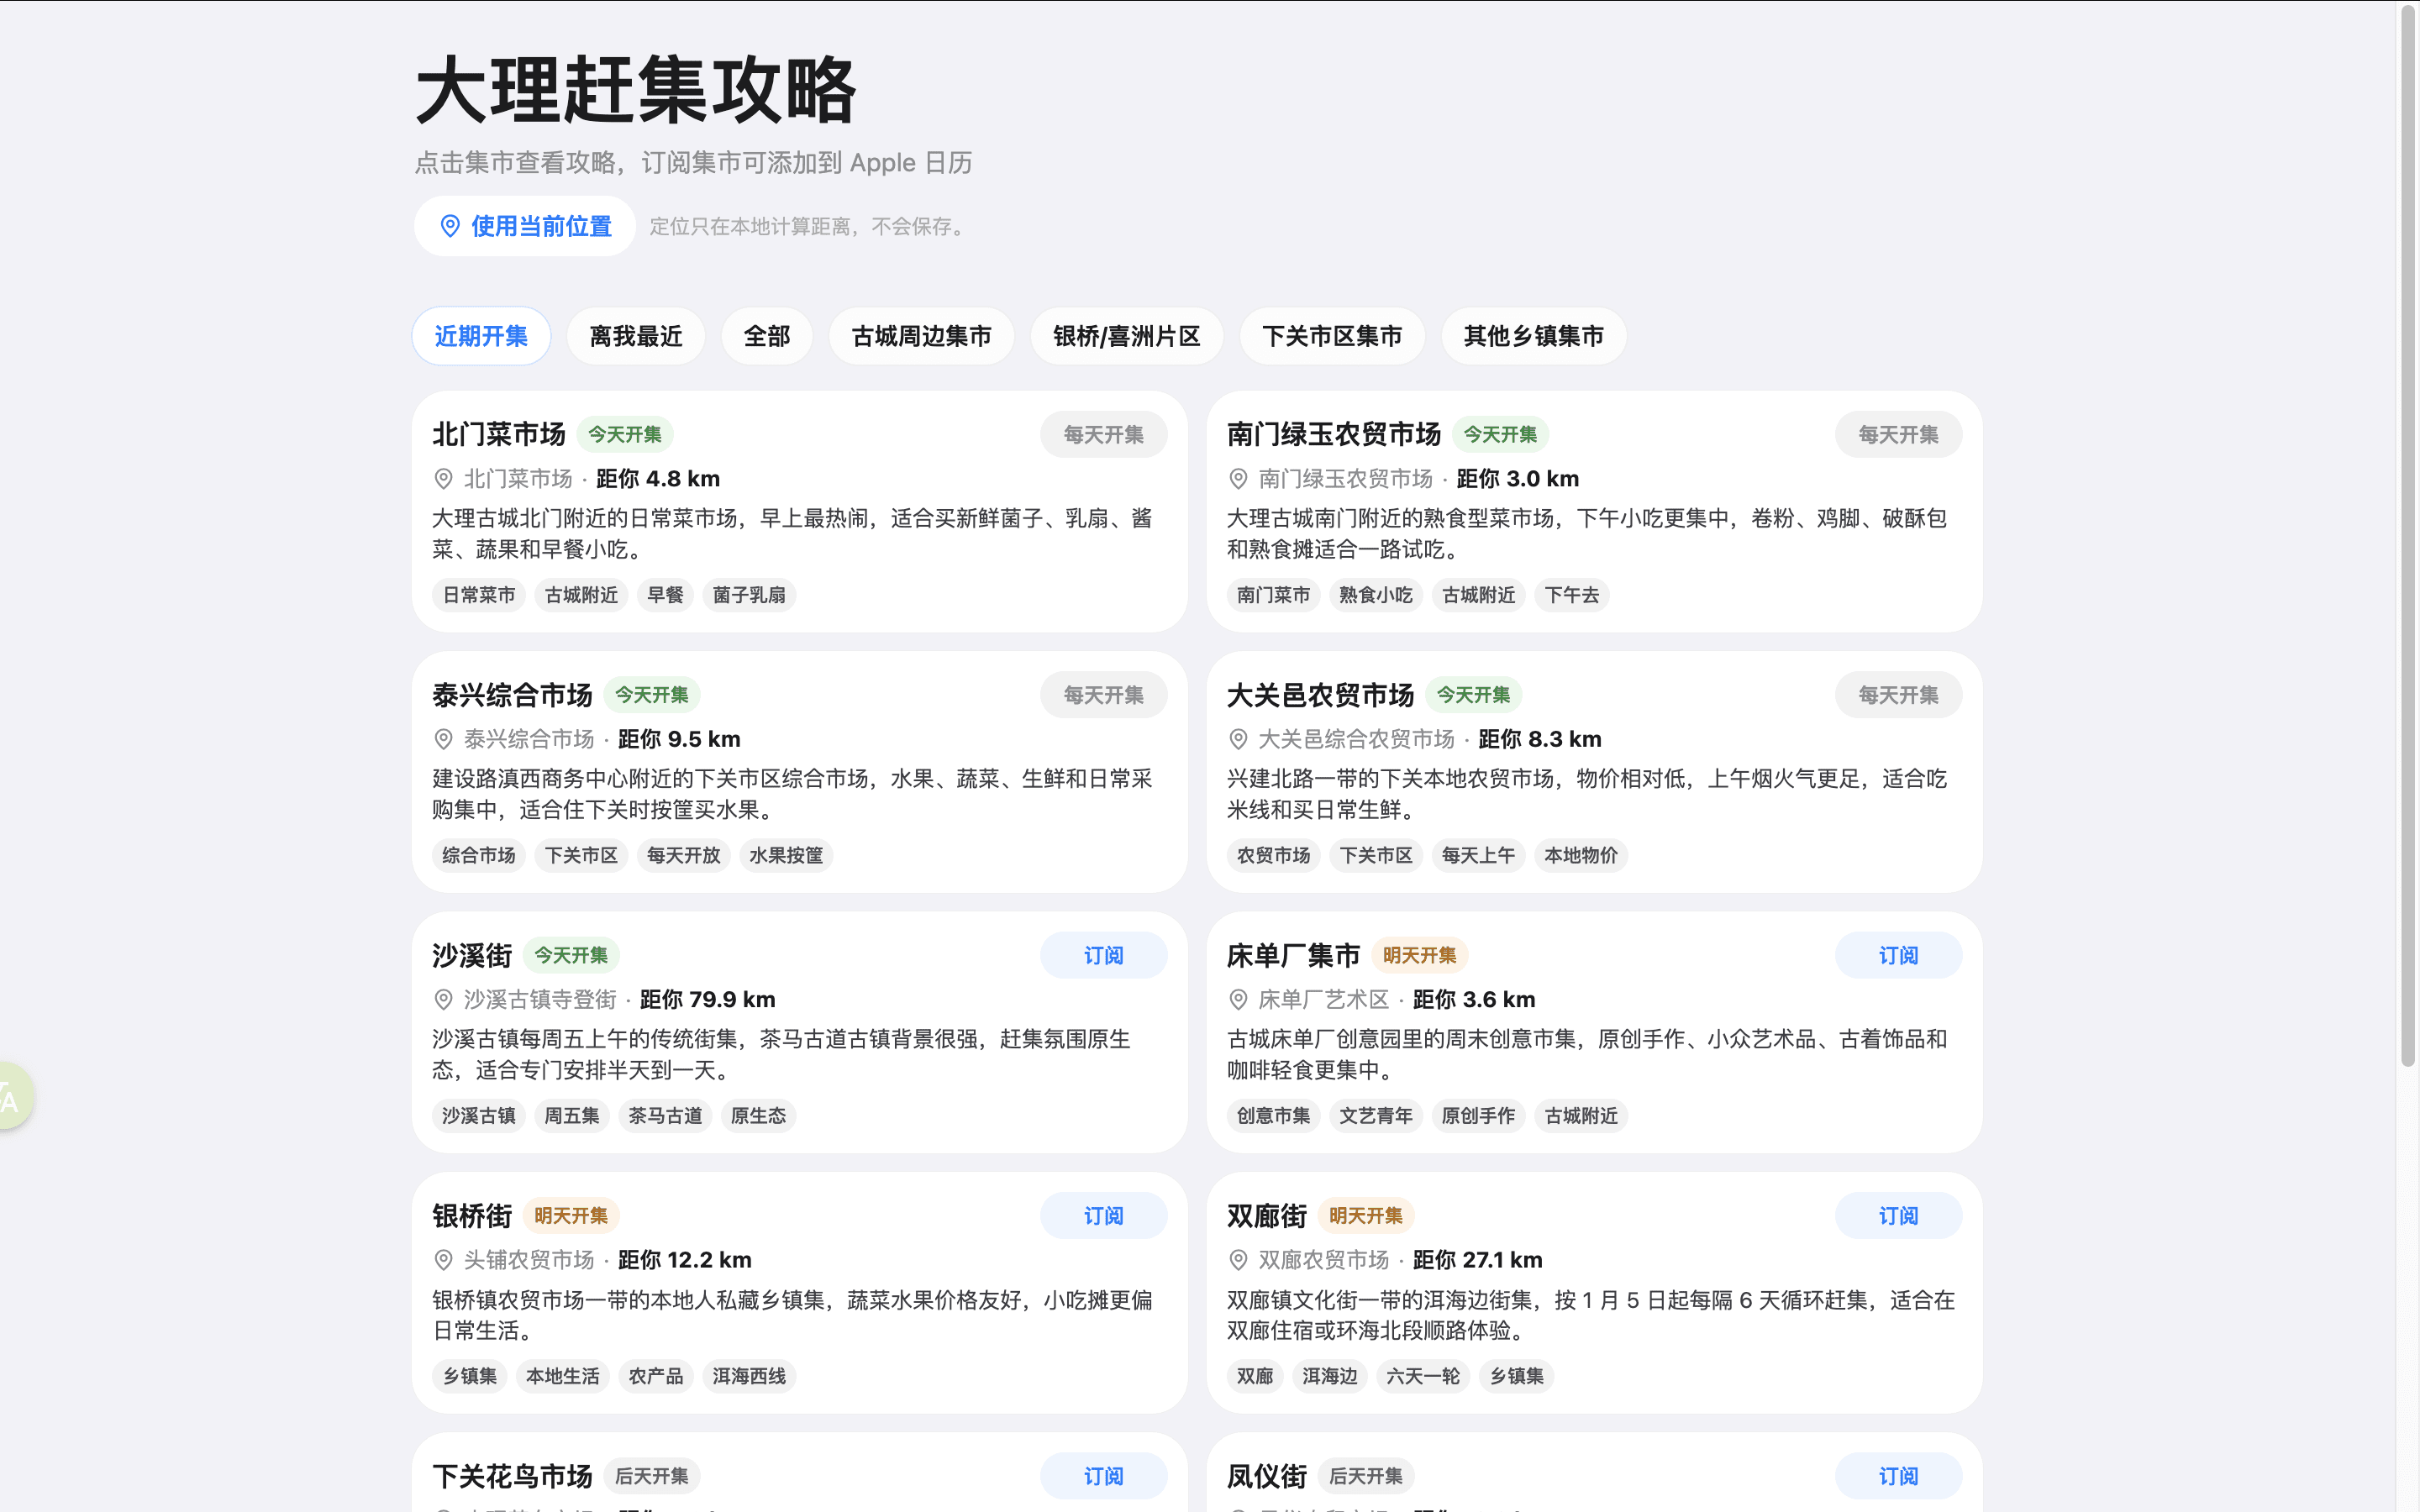Select the 下关市区集市 filter tab
The image size is (2420, 1512).
[1332, 336]
